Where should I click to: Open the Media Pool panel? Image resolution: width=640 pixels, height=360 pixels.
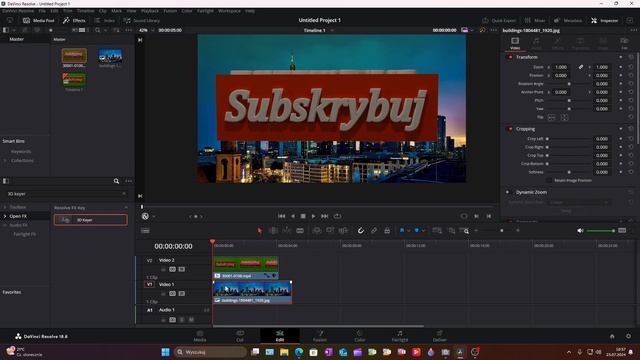click(x=38, y=20)
